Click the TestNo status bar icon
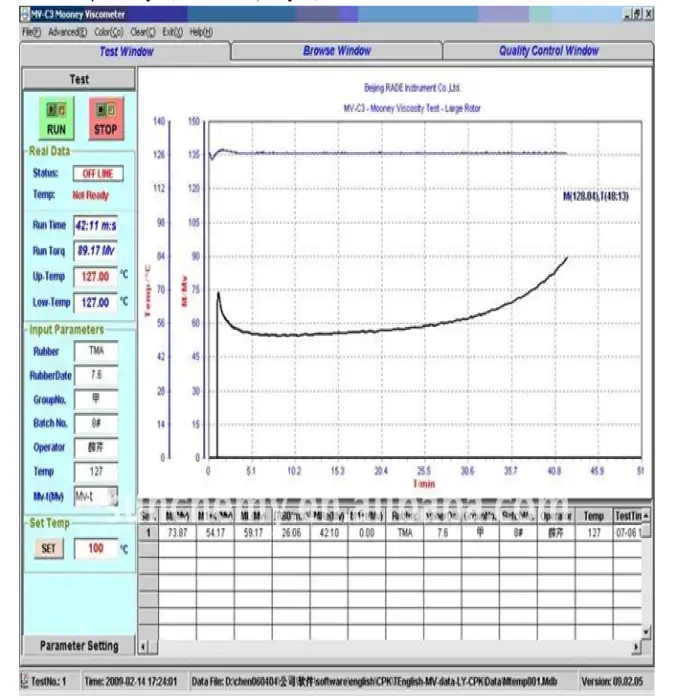700x700 pixels. (25, 680)
